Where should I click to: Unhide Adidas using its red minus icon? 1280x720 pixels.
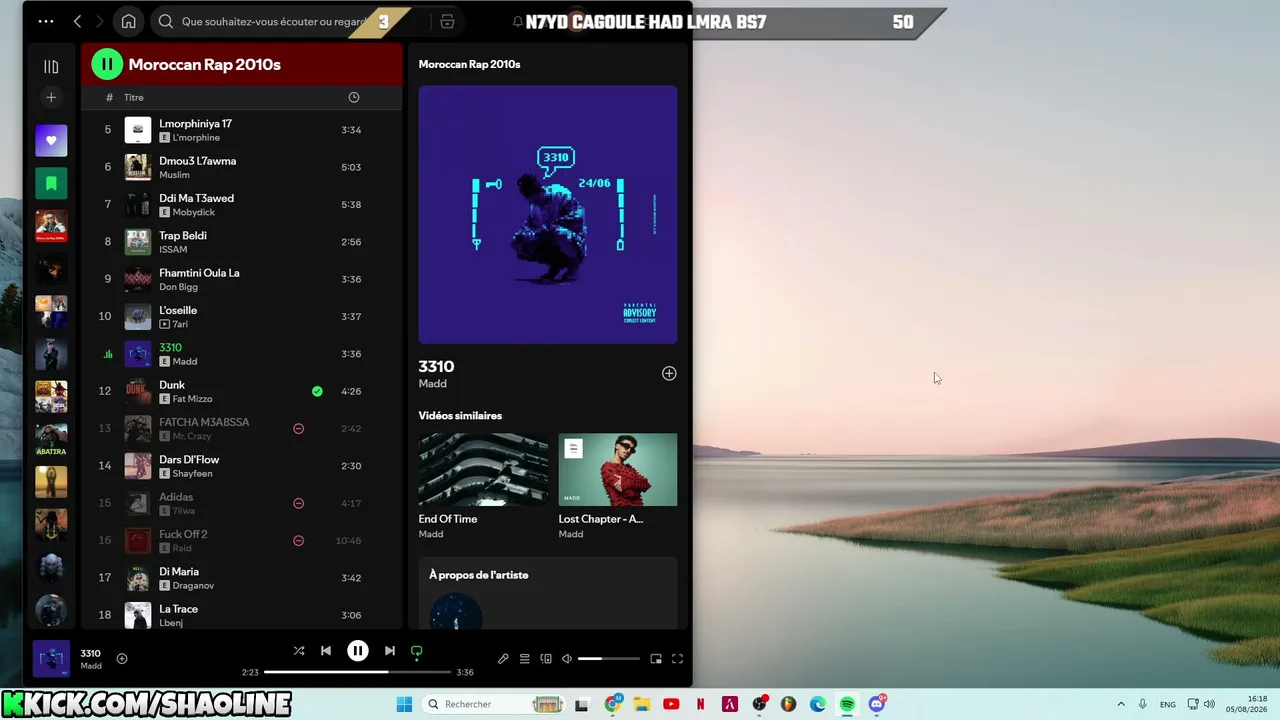pos(298,503)
